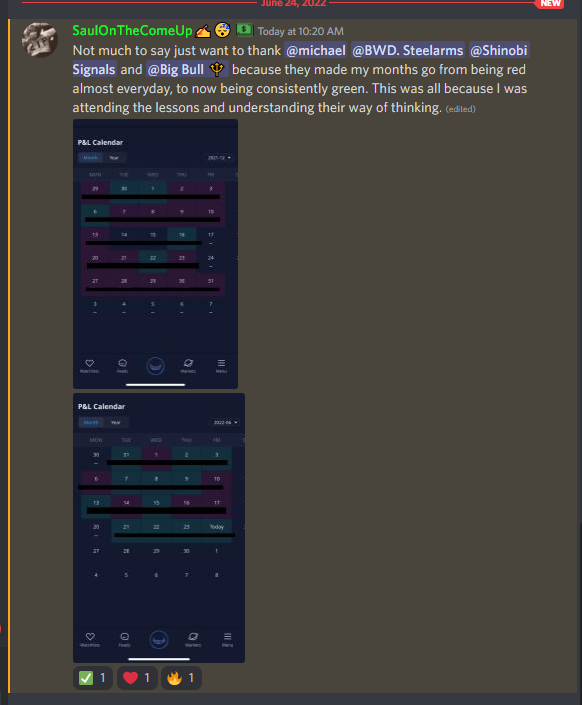Screen dimensions: 582x705
Task: Select Month tab in the 2021-12 calendar screenshot
Action: 90,157
